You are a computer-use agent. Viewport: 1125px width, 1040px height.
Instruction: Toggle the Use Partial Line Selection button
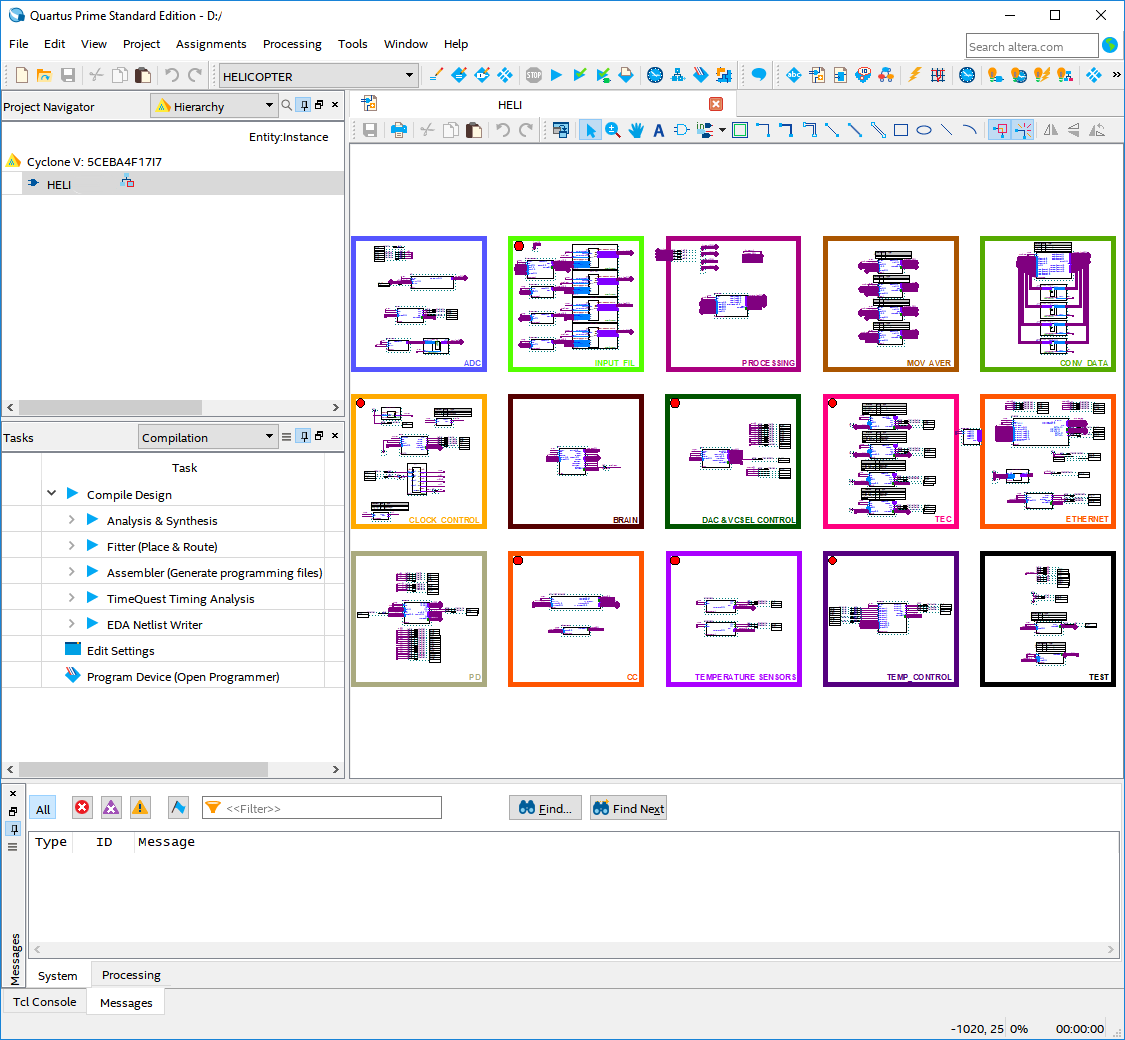(x=1023, y=130)
